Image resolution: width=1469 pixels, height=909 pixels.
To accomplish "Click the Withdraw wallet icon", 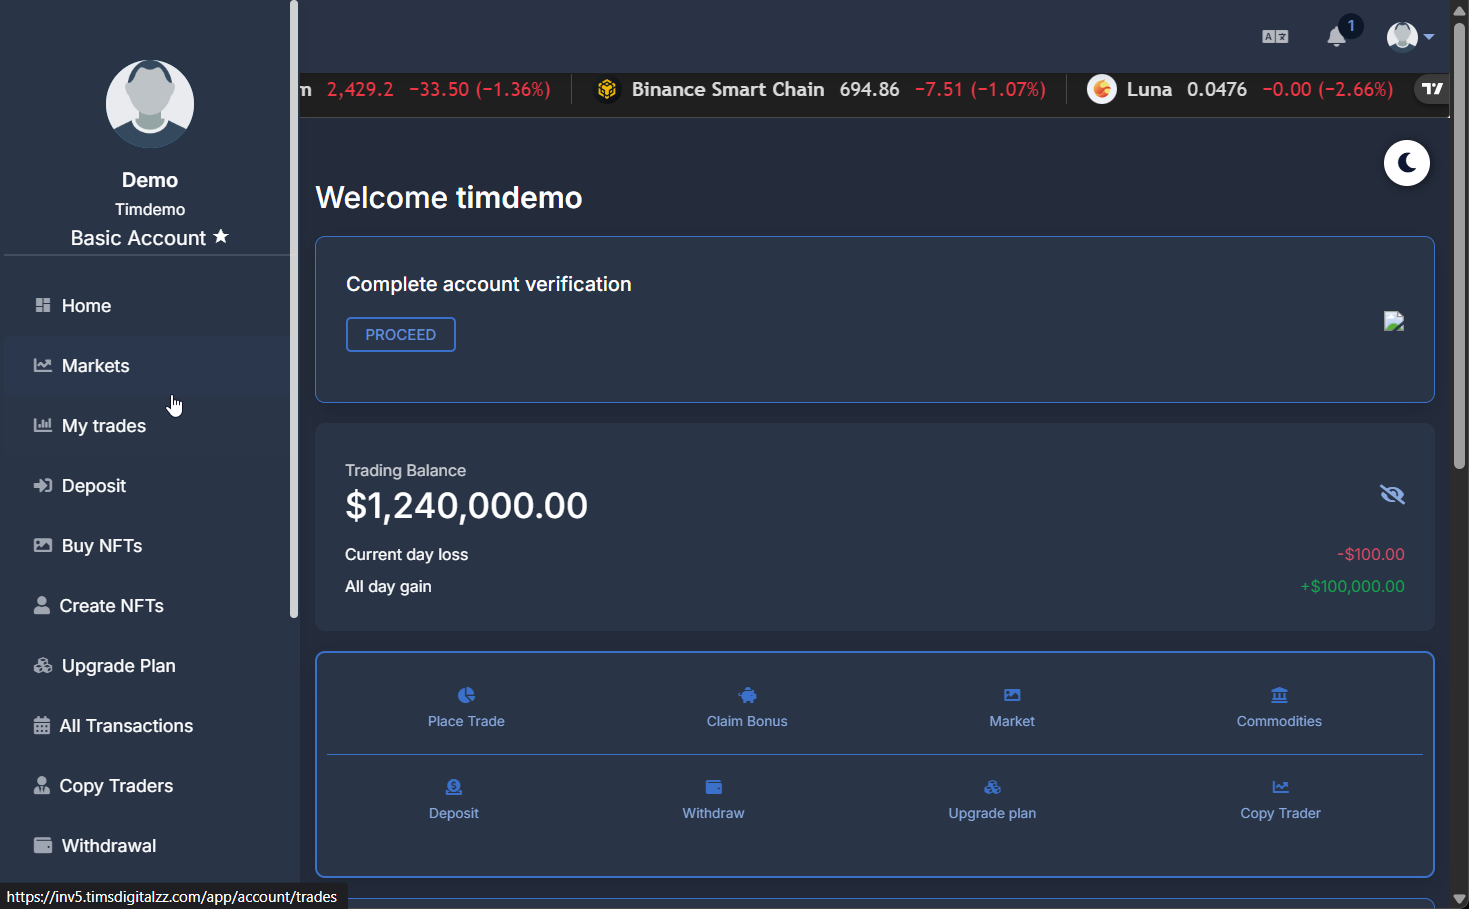I will pyautogui.click(x=713, y=787).
